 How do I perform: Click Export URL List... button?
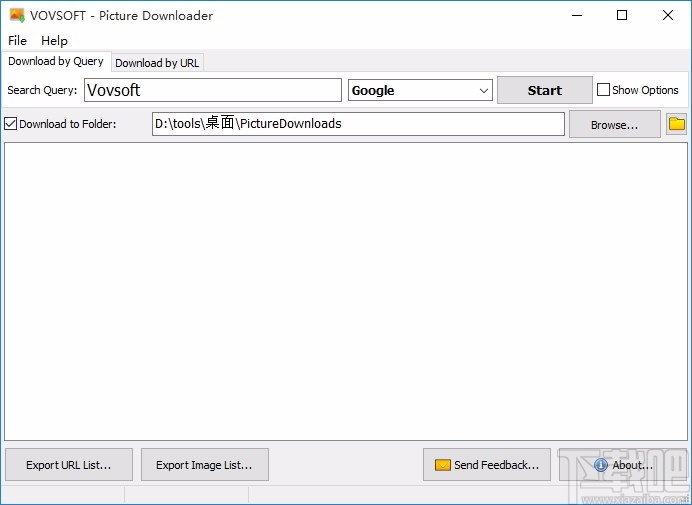[x=69, y=465]
